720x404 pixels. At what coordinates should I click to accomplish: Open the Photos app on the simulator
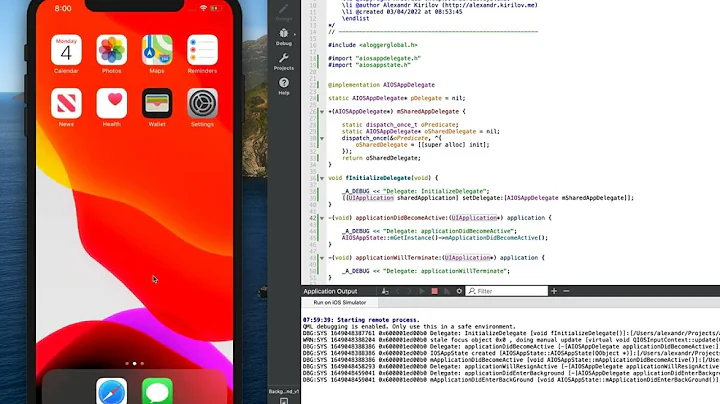click(x=112, y=50)
